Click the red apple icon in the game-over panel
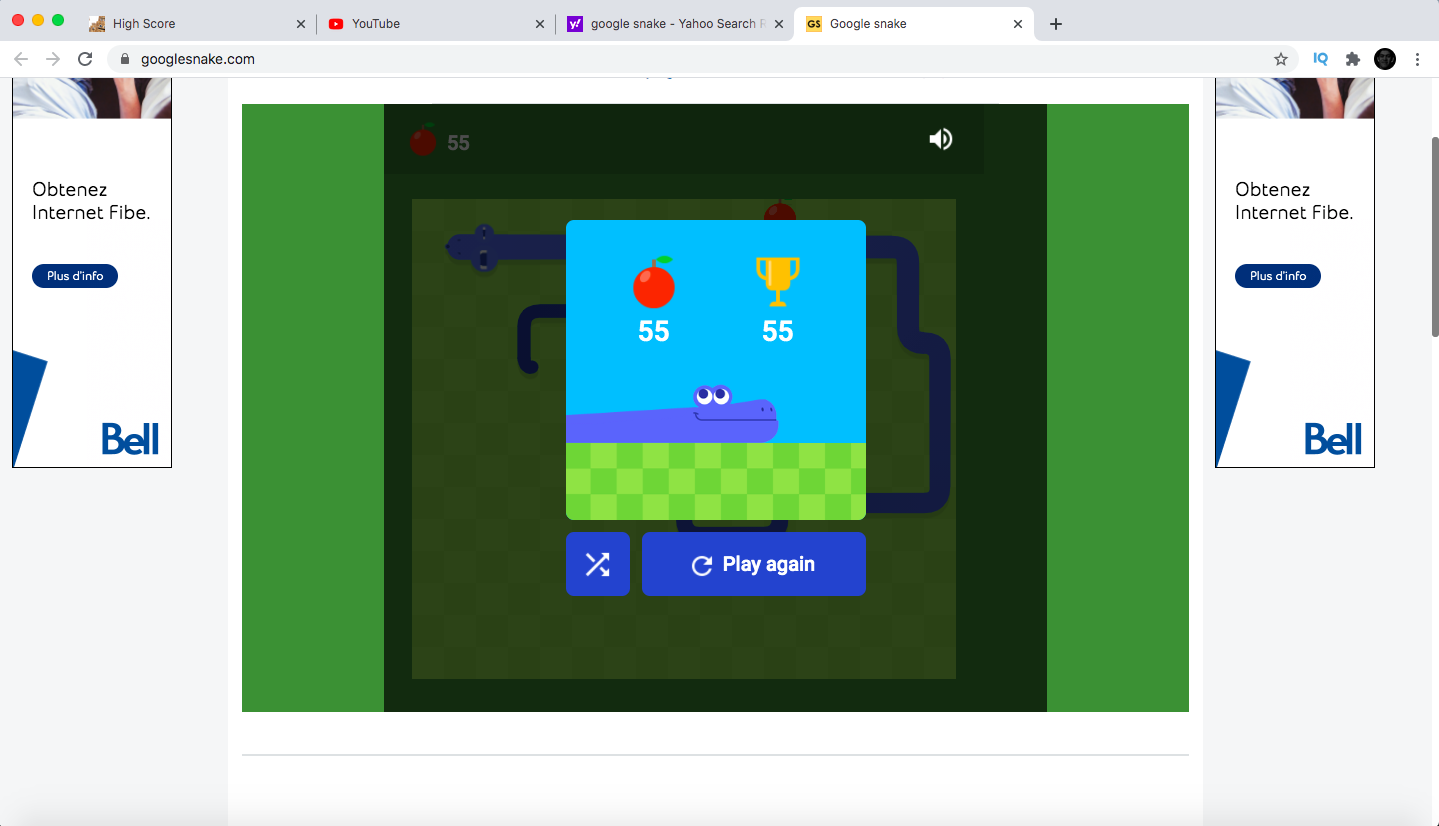The height and width of the screenshot is (826, 1439). click(x=654, y=282)
